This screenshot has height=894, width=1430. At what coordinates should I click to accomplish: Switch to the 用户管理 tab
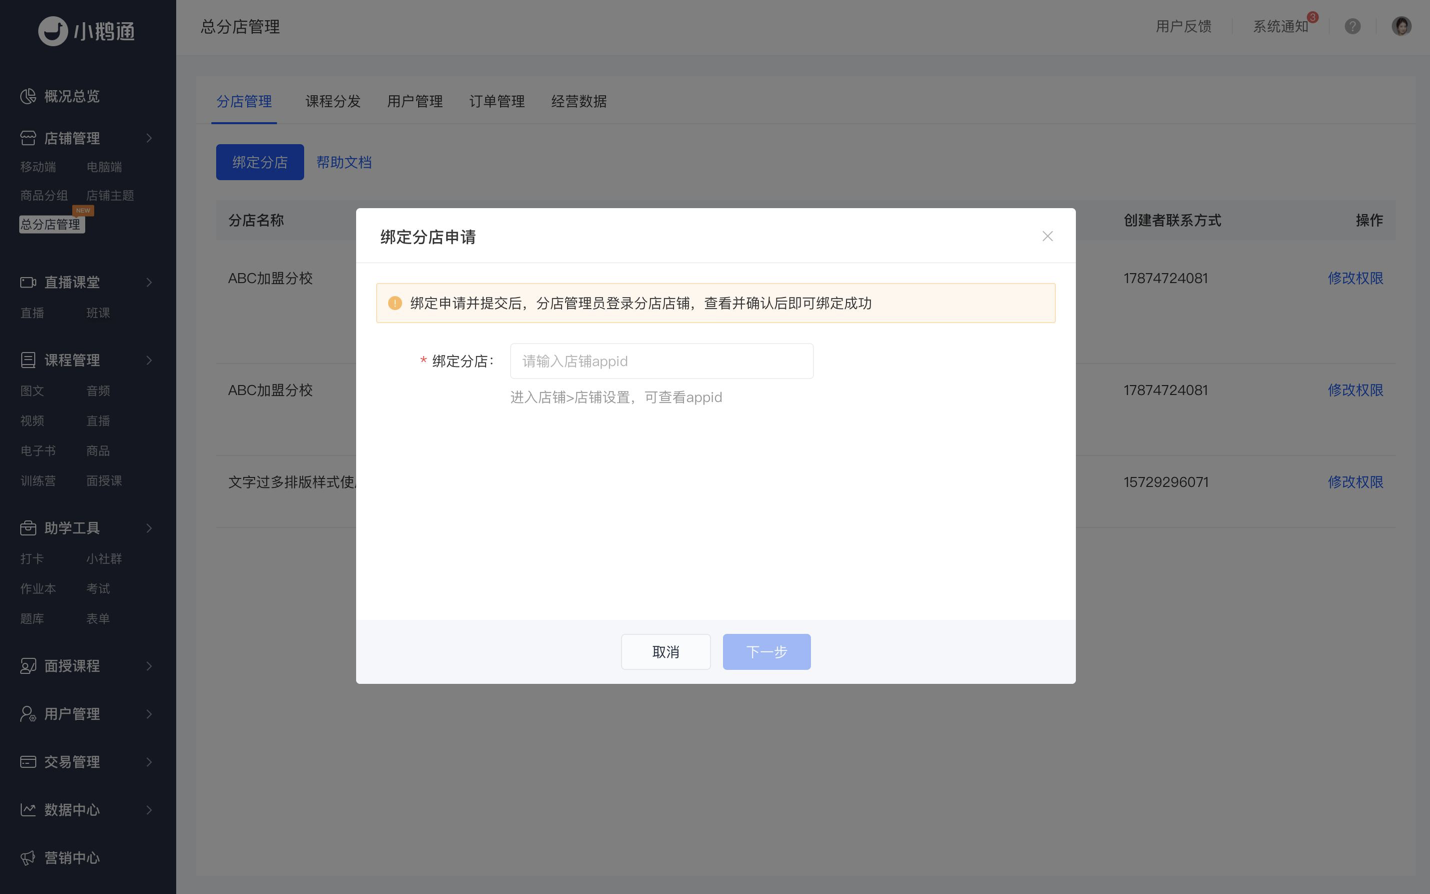pos(415,101)
